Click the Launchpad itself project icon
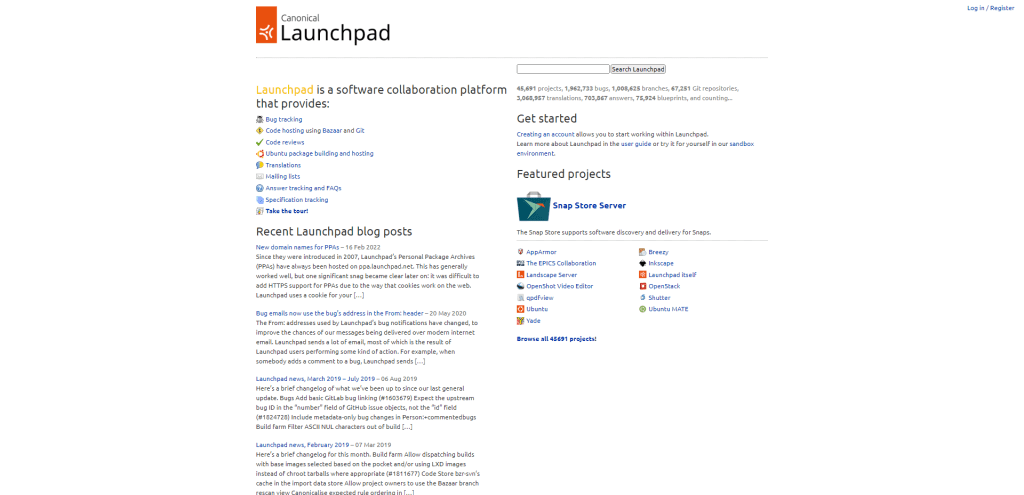 tap(643, 275)
